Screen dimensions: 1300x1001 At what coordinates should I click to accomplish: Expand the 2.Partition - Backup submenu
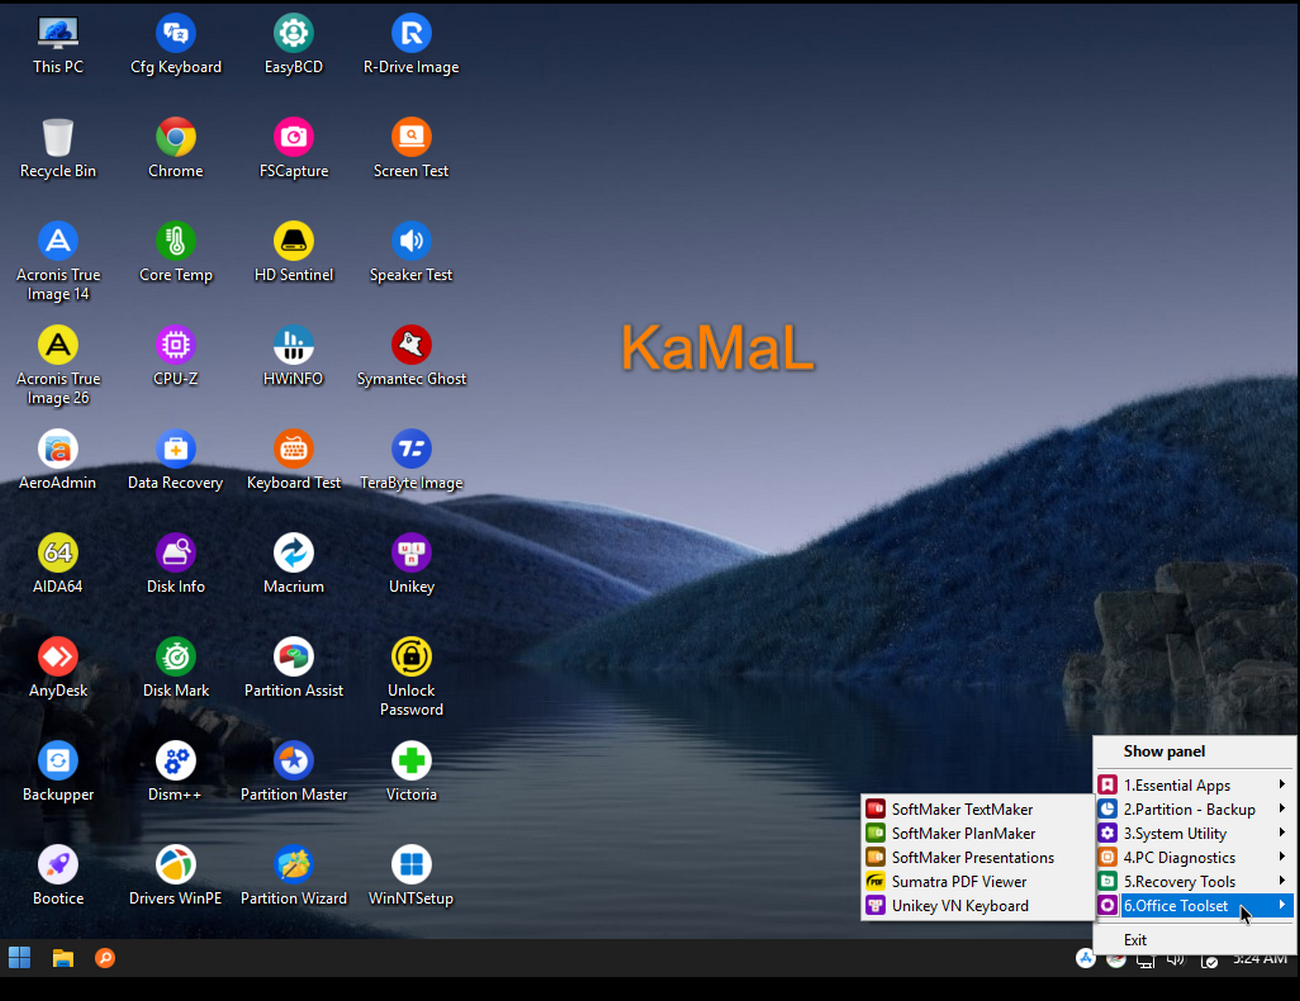[1195, 809]
